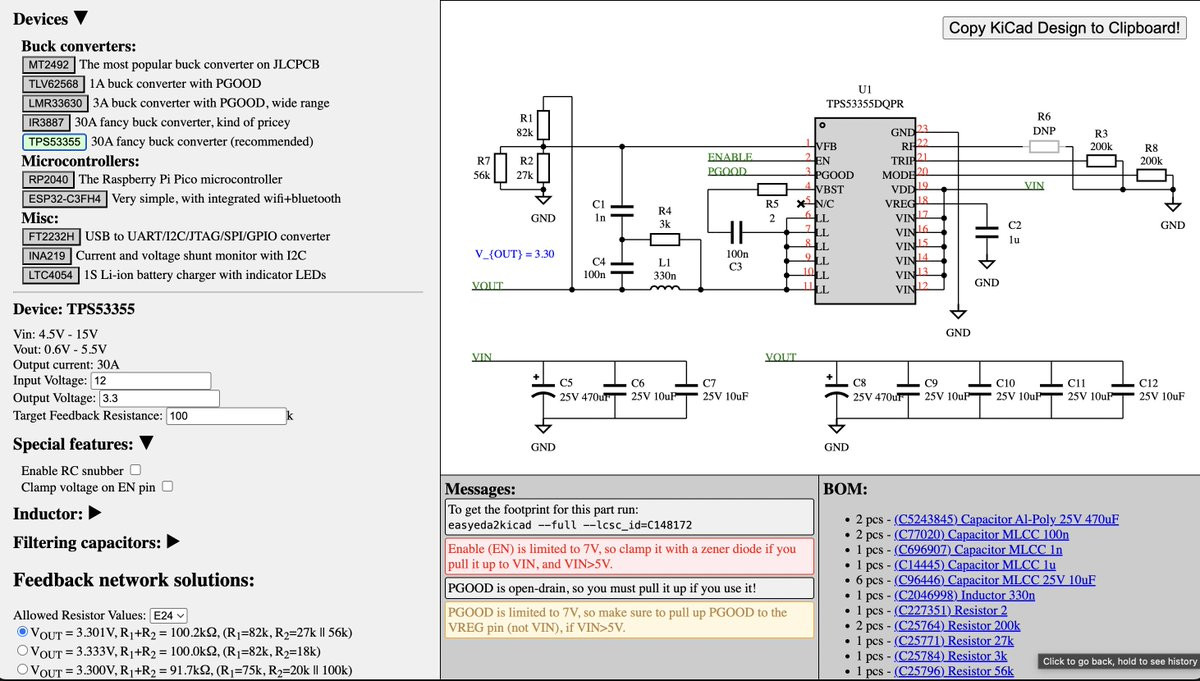Click the C10 25V 10uF capacitor symbol
Image resolution: width=1200 pixels, height=681 pixels.
pos(979,390)
